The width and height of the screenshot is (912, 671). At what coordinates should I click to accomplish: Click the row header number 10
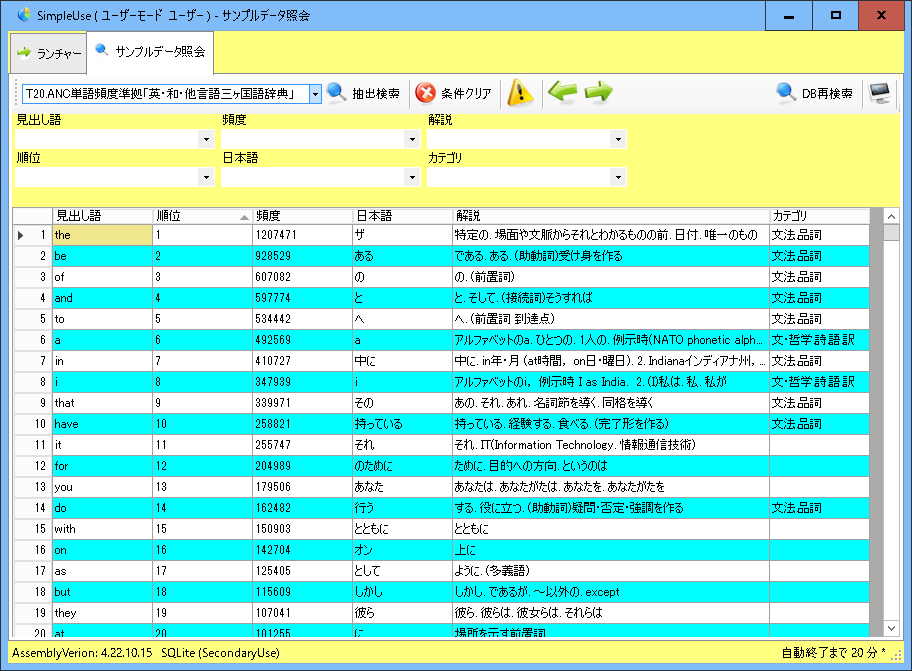pyautogui.click(x=33, y=424)
